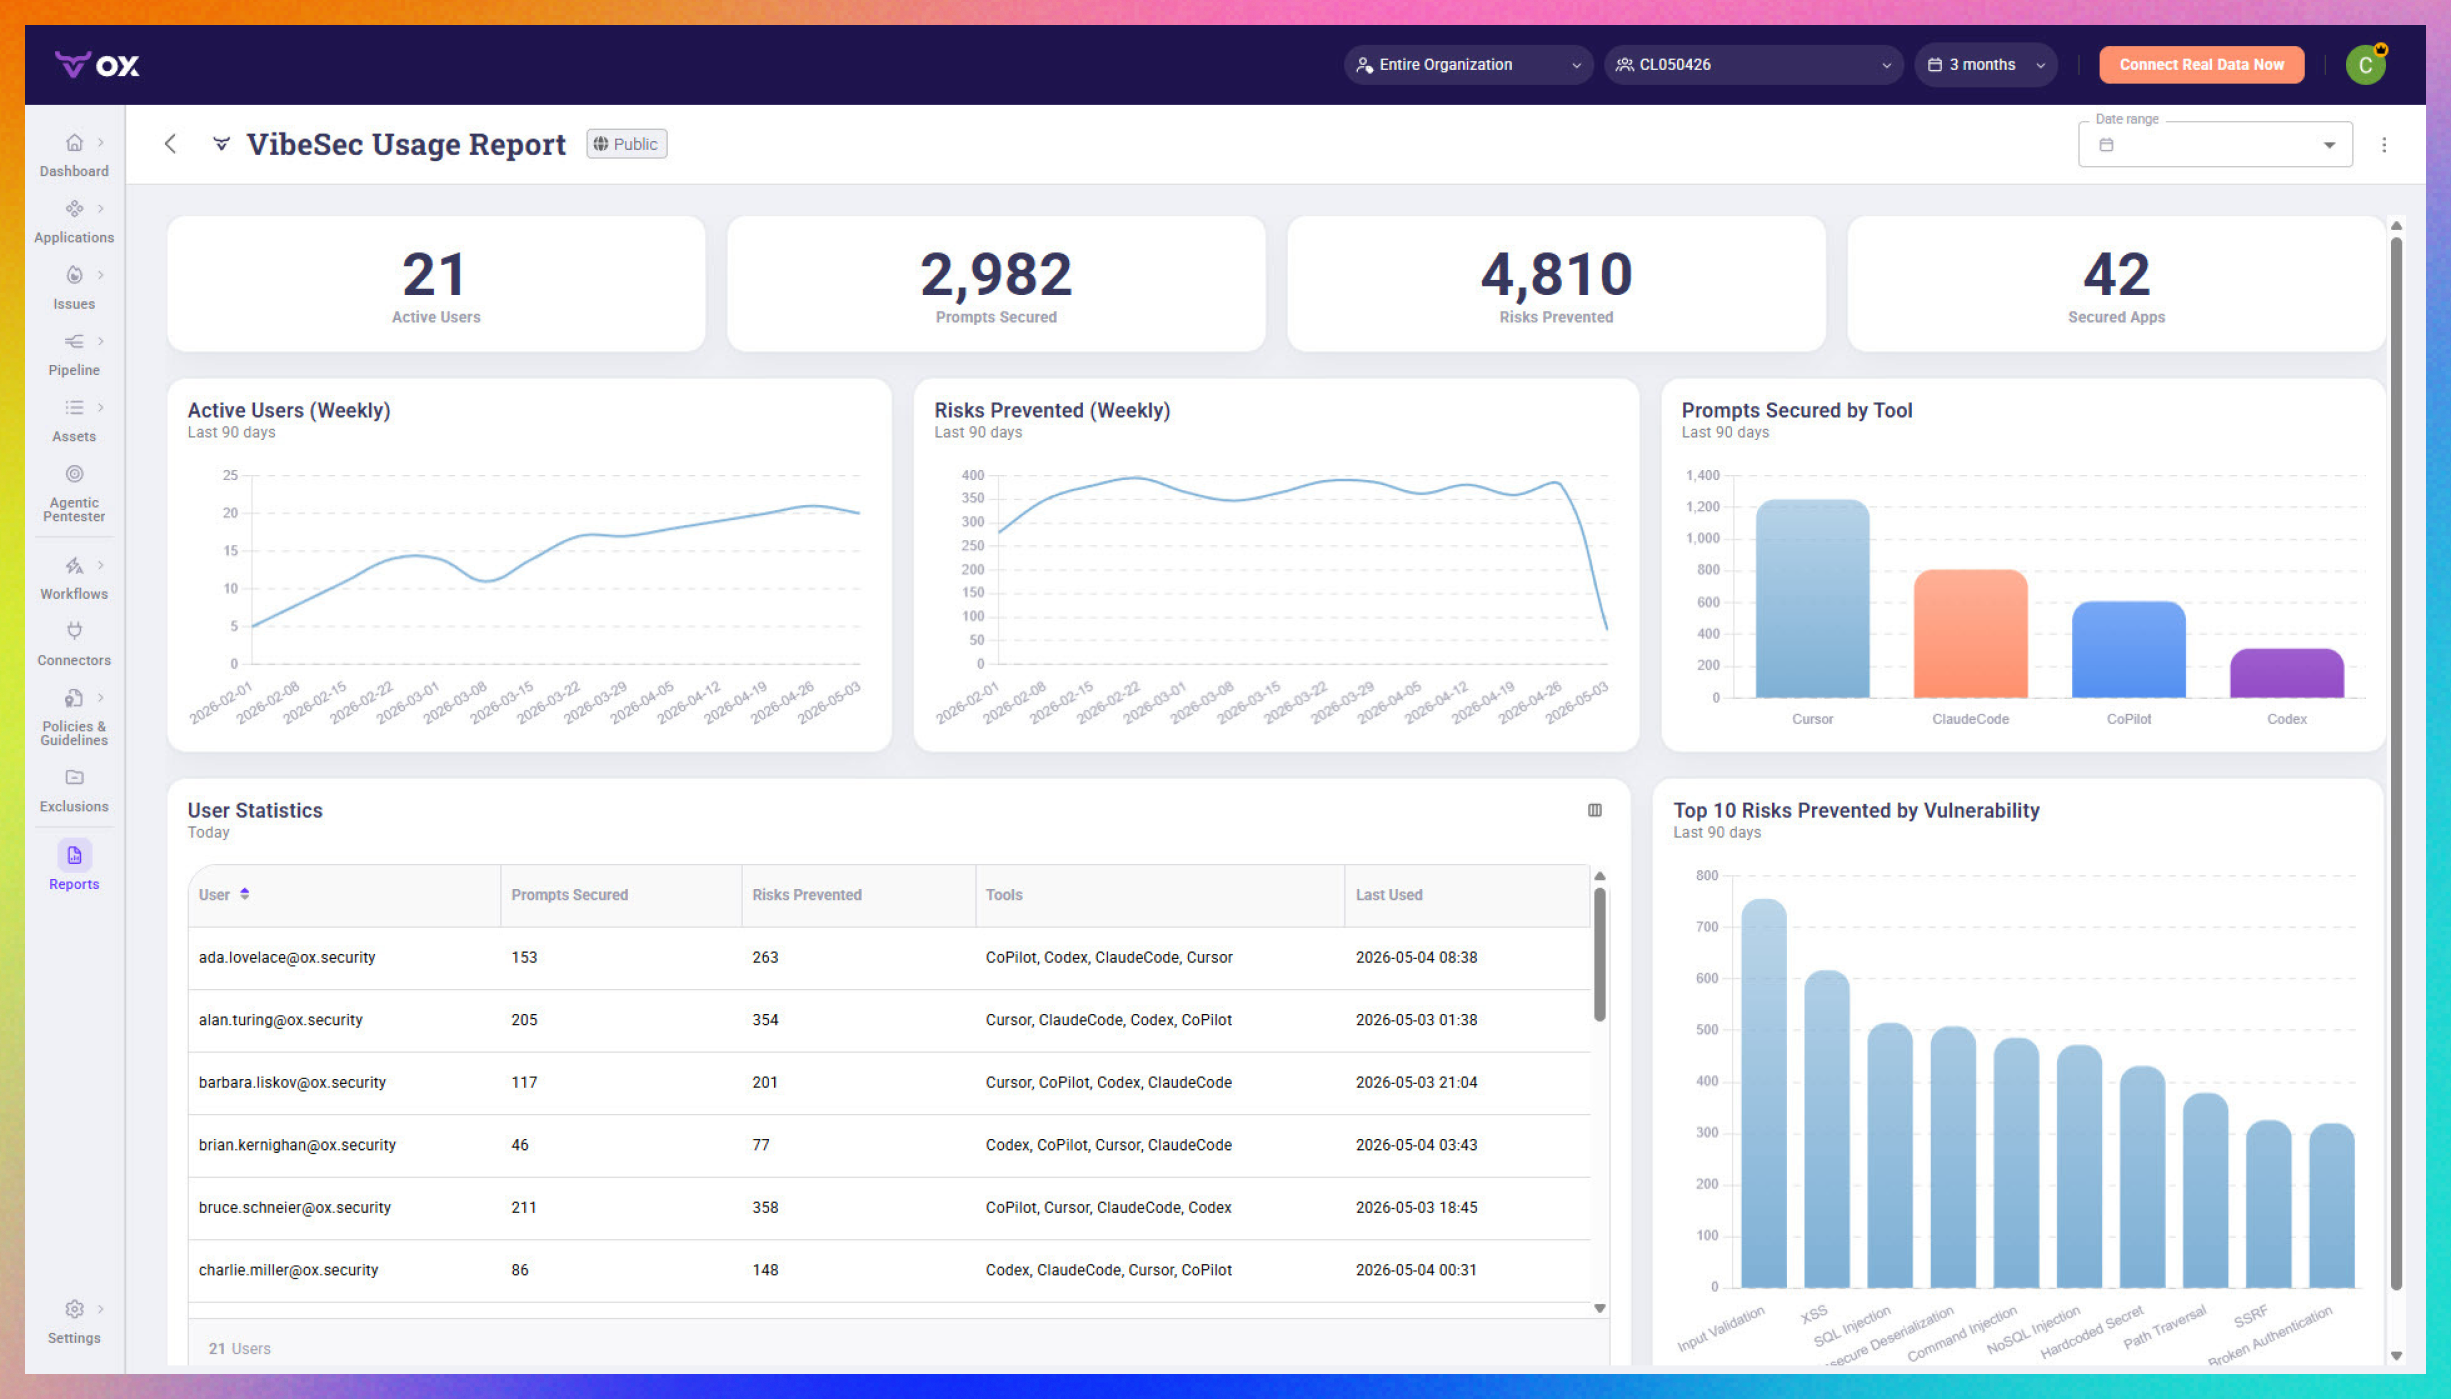Click the 2,982 Prompts Secured card

(996, 284)
